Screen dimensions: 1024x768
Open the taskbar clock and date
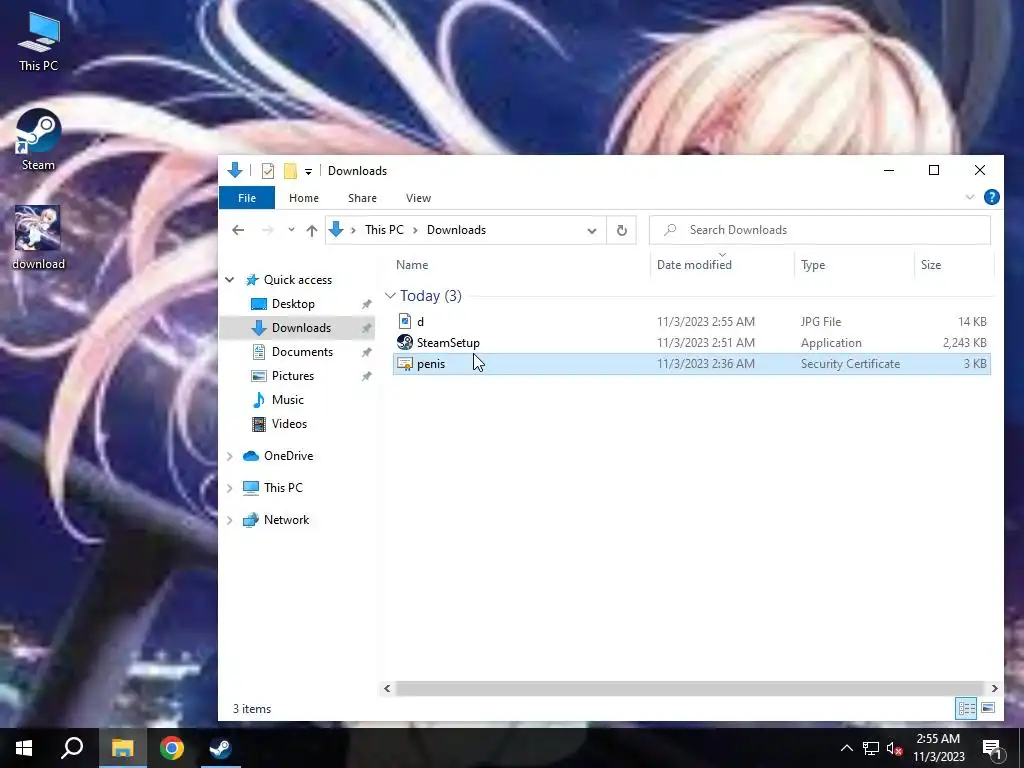[x=938, y=748]
